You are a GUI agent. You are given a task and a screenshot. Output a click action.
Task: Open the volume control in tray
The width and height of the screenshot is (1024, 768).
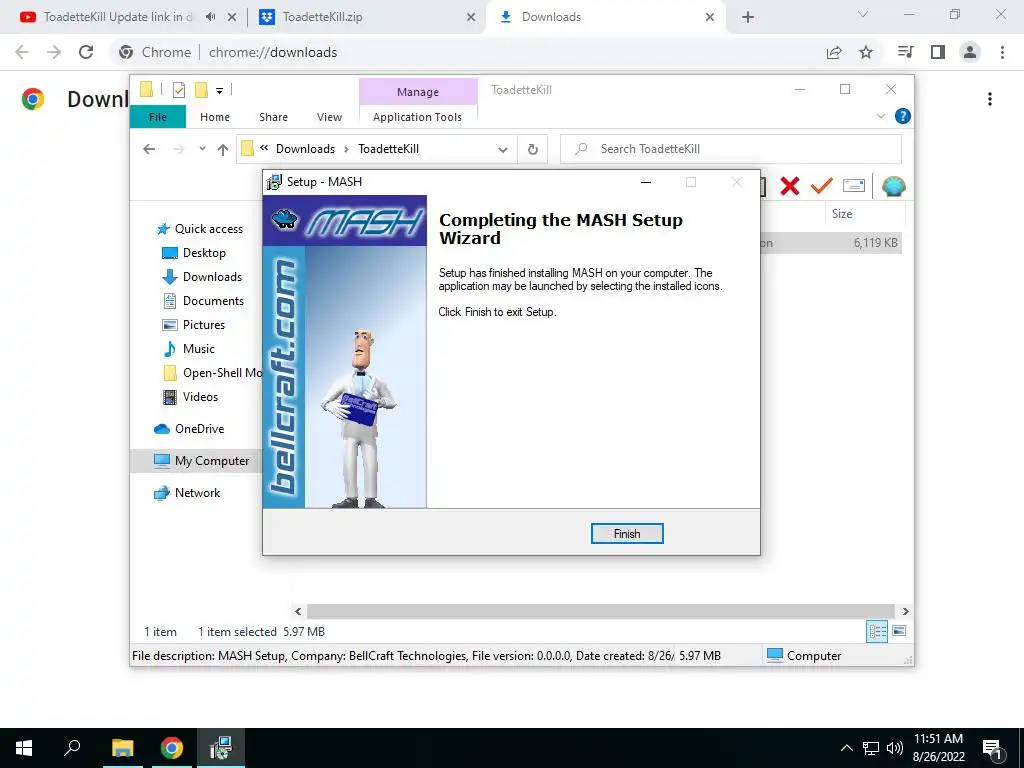[x=895, y=748]
